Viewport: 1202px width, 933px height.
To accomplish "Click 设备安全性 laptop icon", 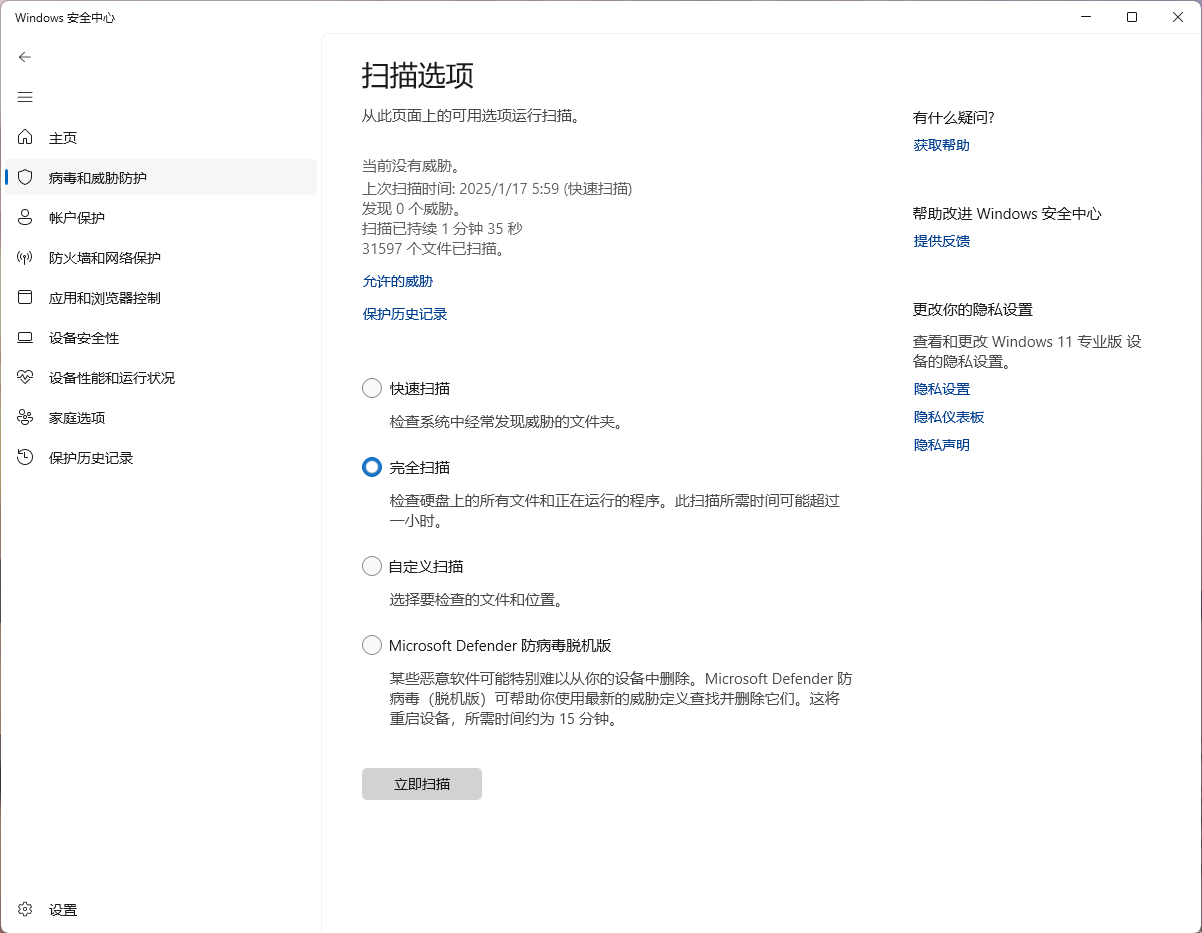I will 26,338.
